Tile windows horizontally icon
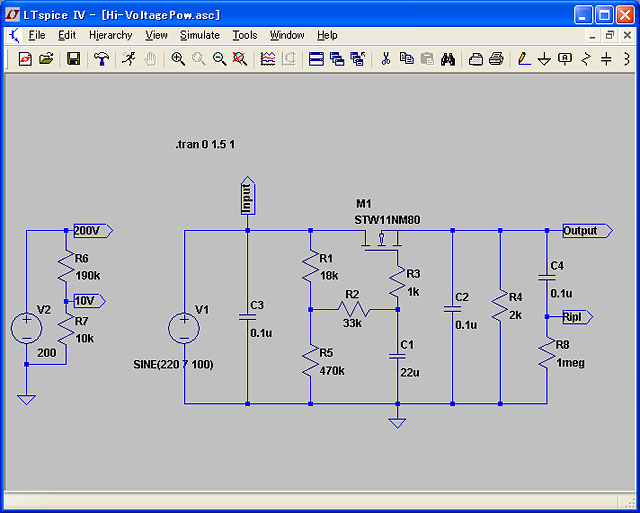This screenshot has height=513, width=640. point(316,60)
